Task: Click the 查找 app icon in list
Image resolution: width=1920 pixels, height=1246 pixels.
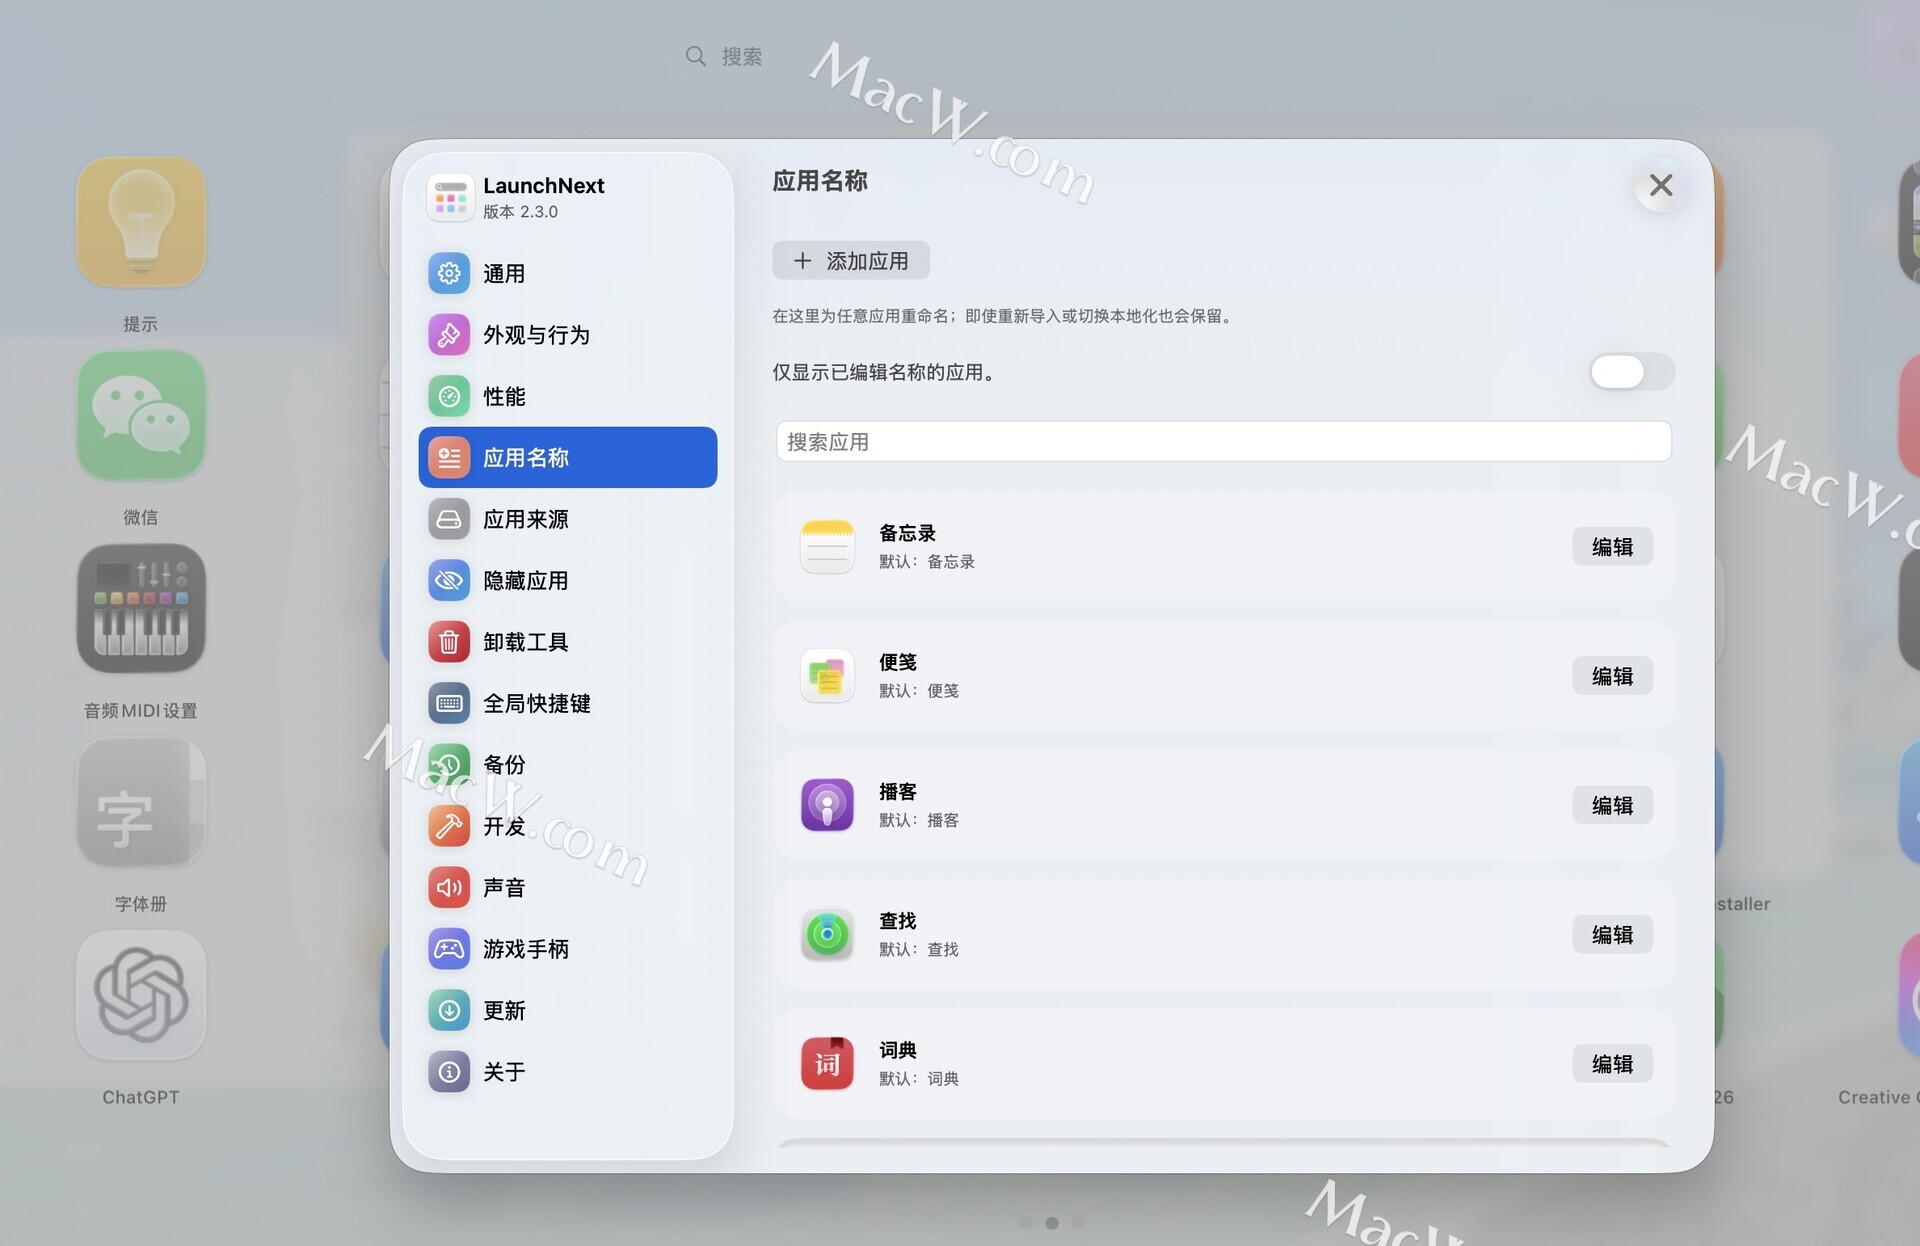Action: coord(827,934)
